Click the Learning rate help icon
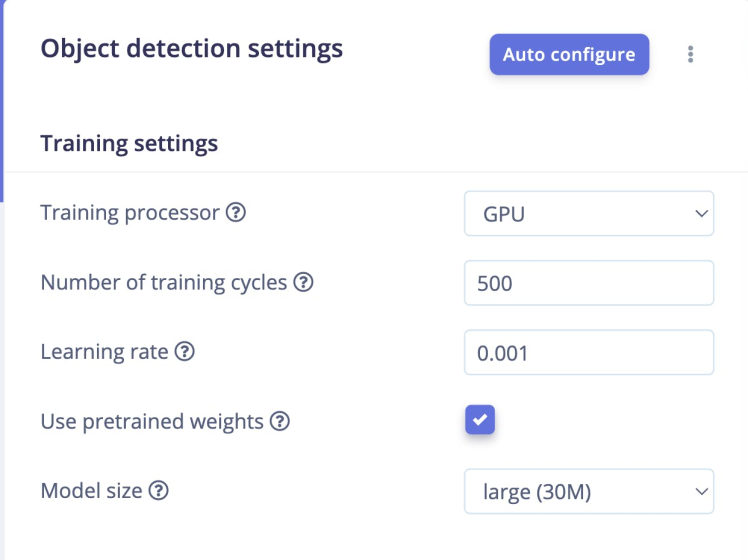Screen dimensions: 748x560 pos(184,352)
